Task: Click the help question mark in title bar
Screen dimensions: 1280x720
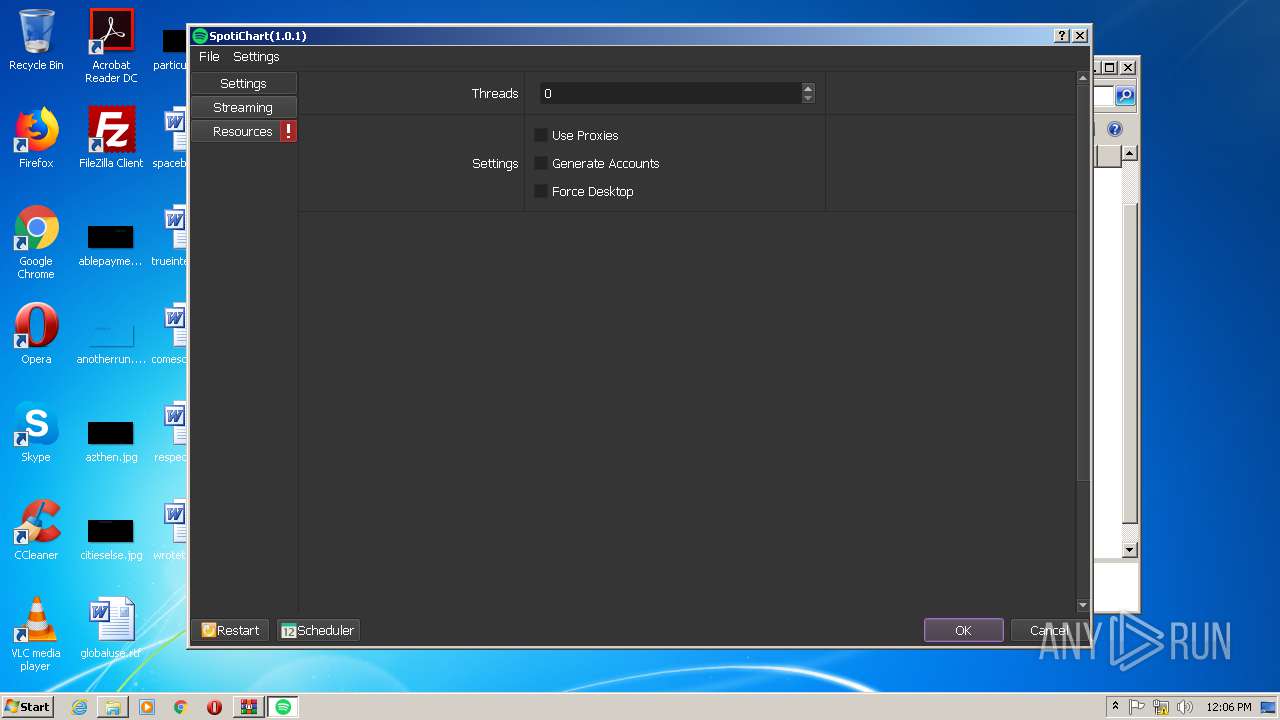Action: pos(1062,35)
